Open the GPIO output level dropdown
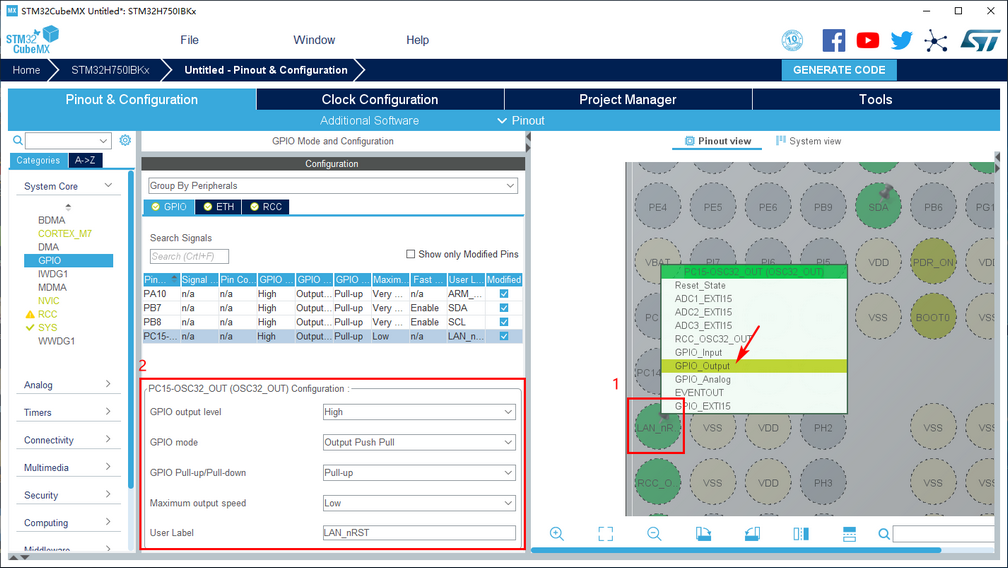The height and width of the screenshot is (568, 1008). coord(419,412)
